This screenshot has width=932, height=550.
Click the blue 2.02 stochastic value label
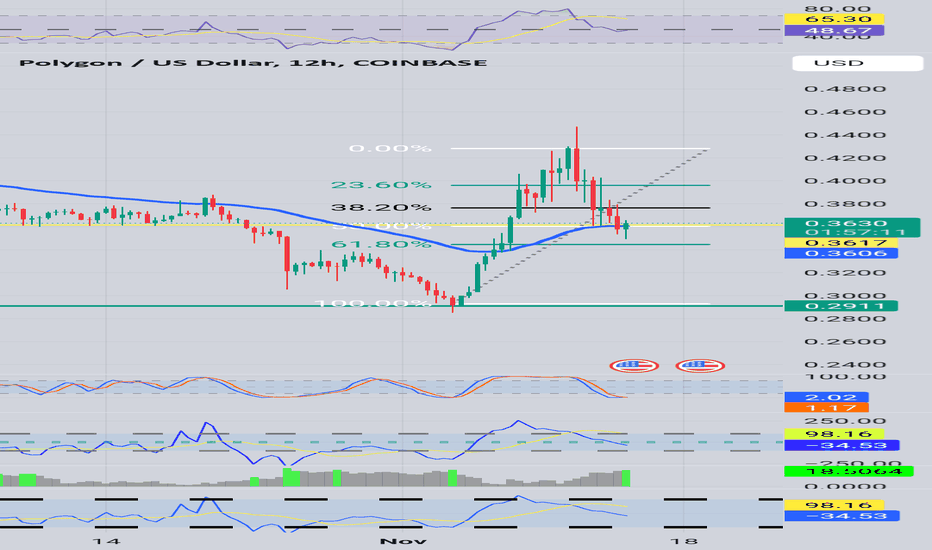[x=826, y=397]
